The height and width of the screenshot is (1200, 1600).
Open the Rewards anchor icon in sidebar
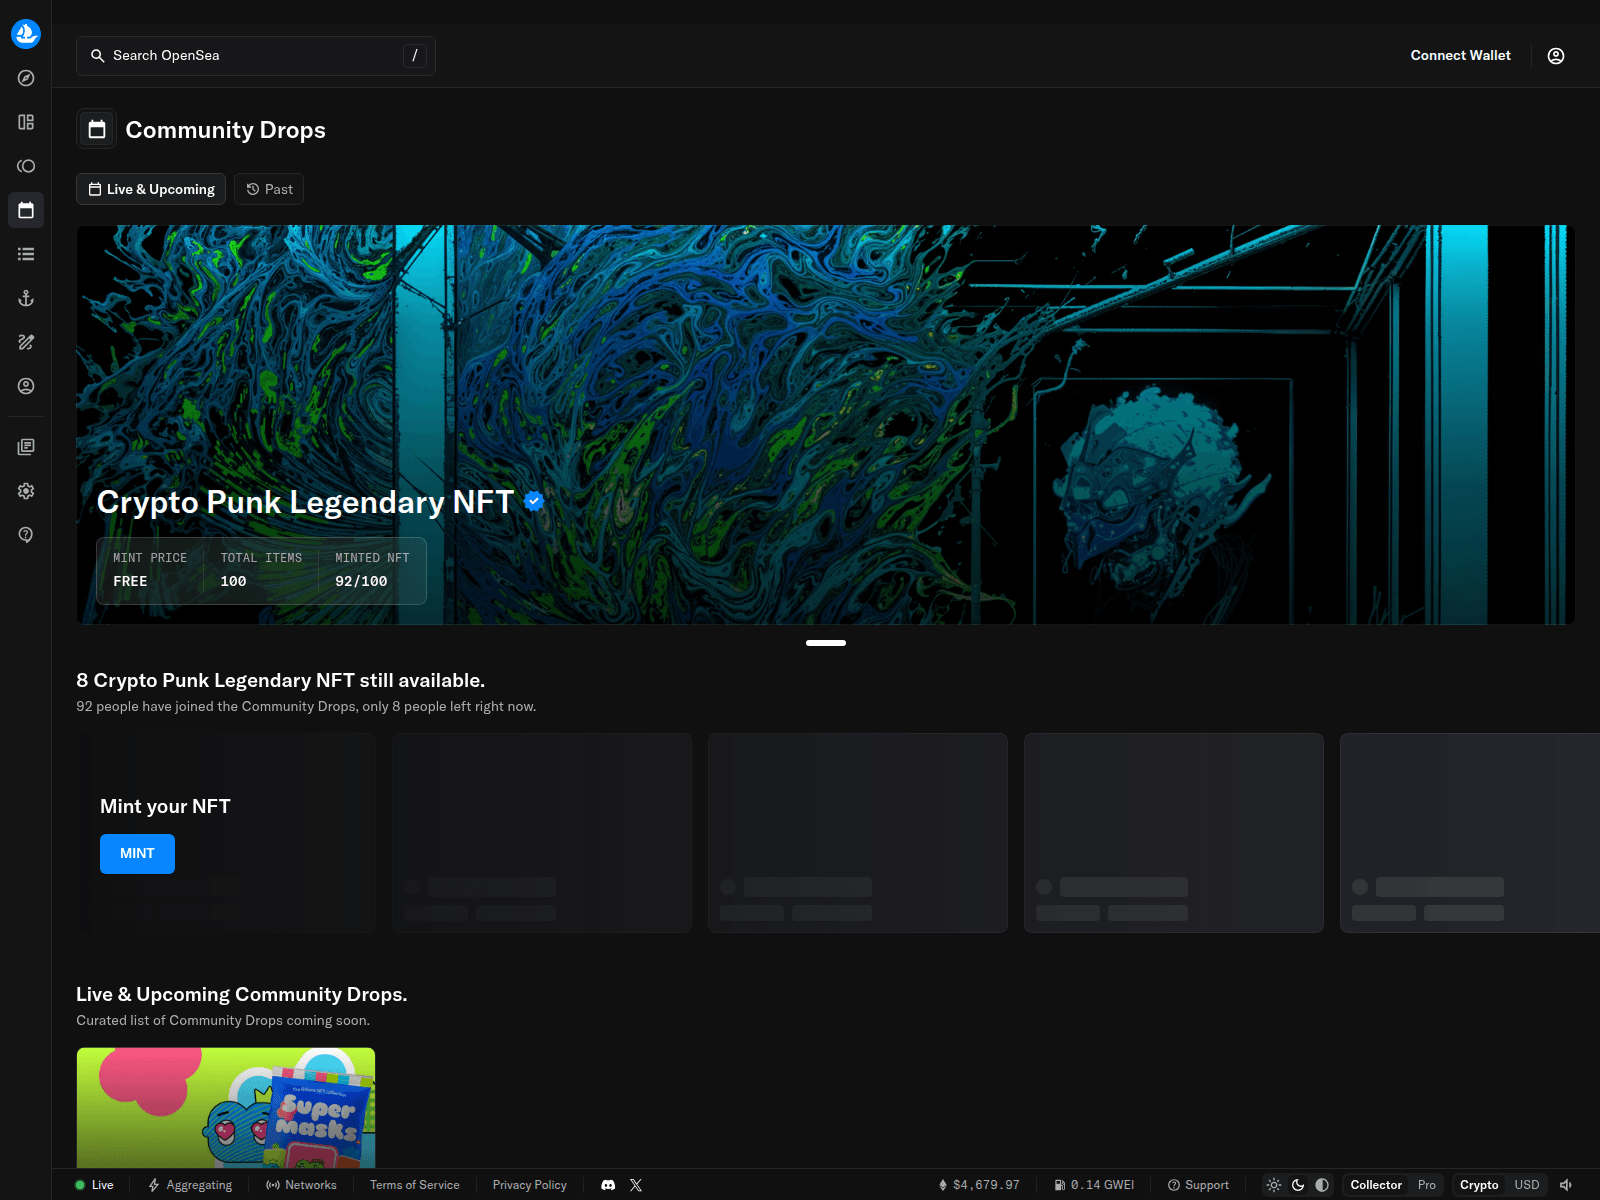[x=26, y=298]
